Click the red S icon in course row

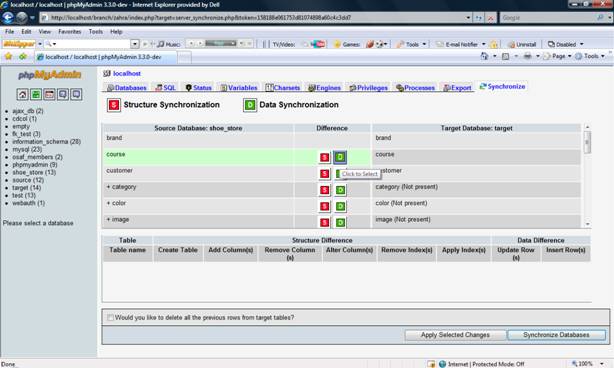click(324, 157)
